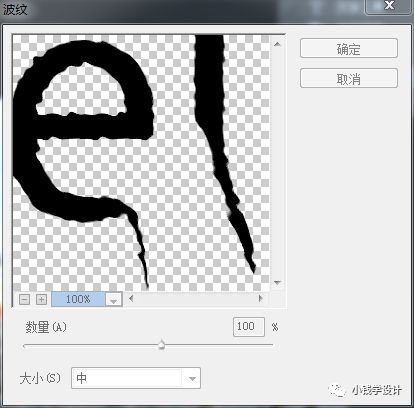Close the 波纹 dialog with X
The image size is (414, 408).
click(x=389, y=6)
